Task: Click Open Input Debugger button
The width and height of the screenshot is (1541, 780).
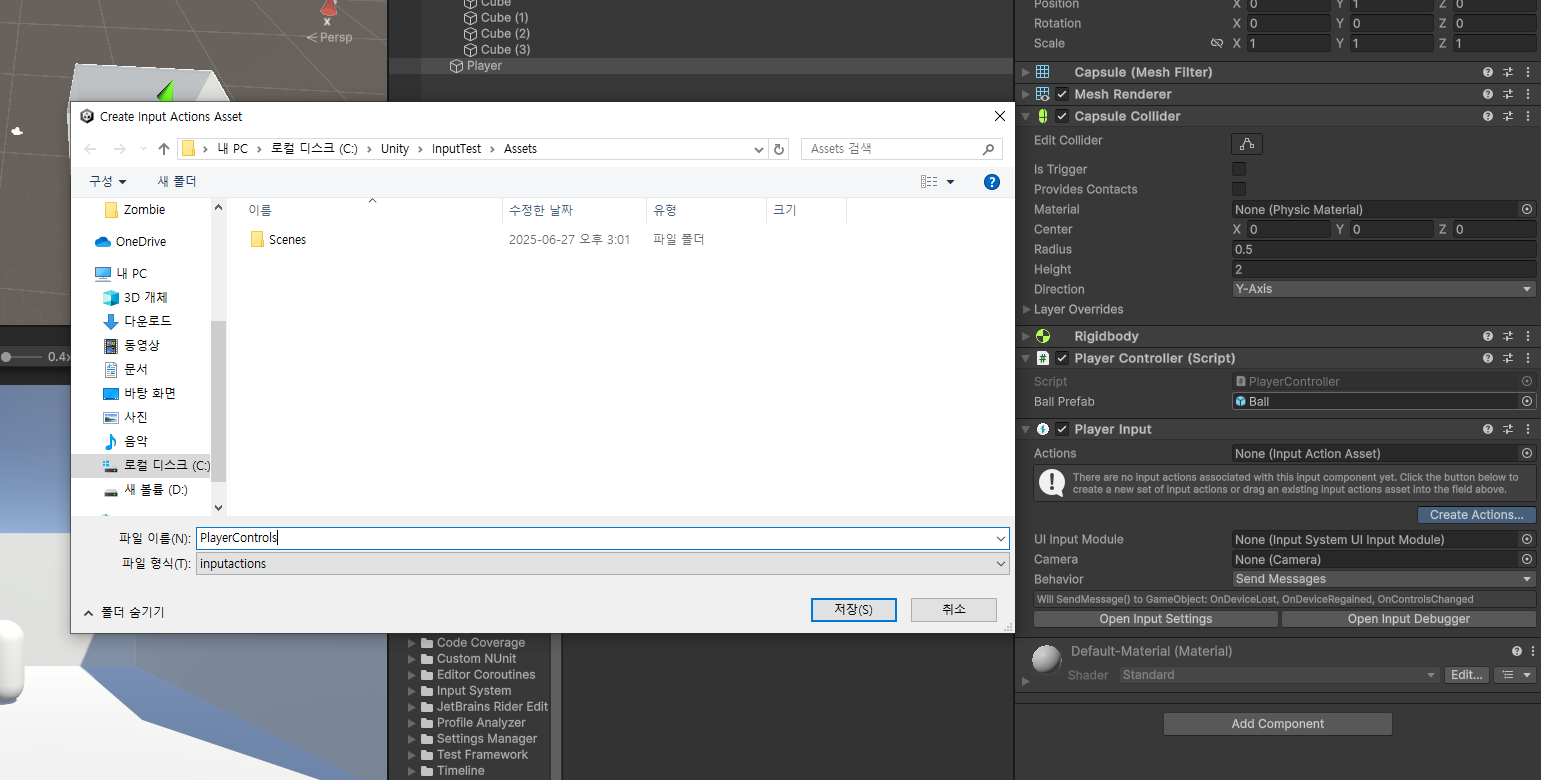Action: [1408, 619]
